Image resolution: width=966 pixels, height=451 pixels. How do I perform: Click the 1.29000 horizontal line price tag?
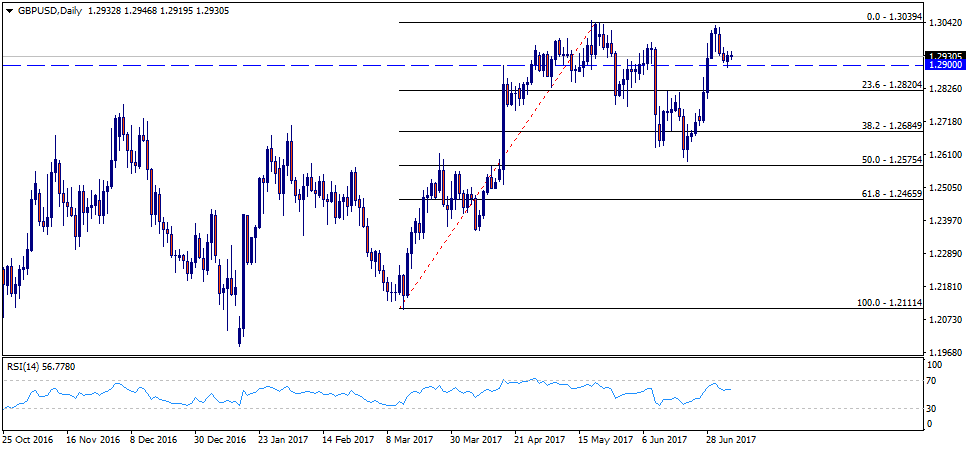(x=943, y=65)
